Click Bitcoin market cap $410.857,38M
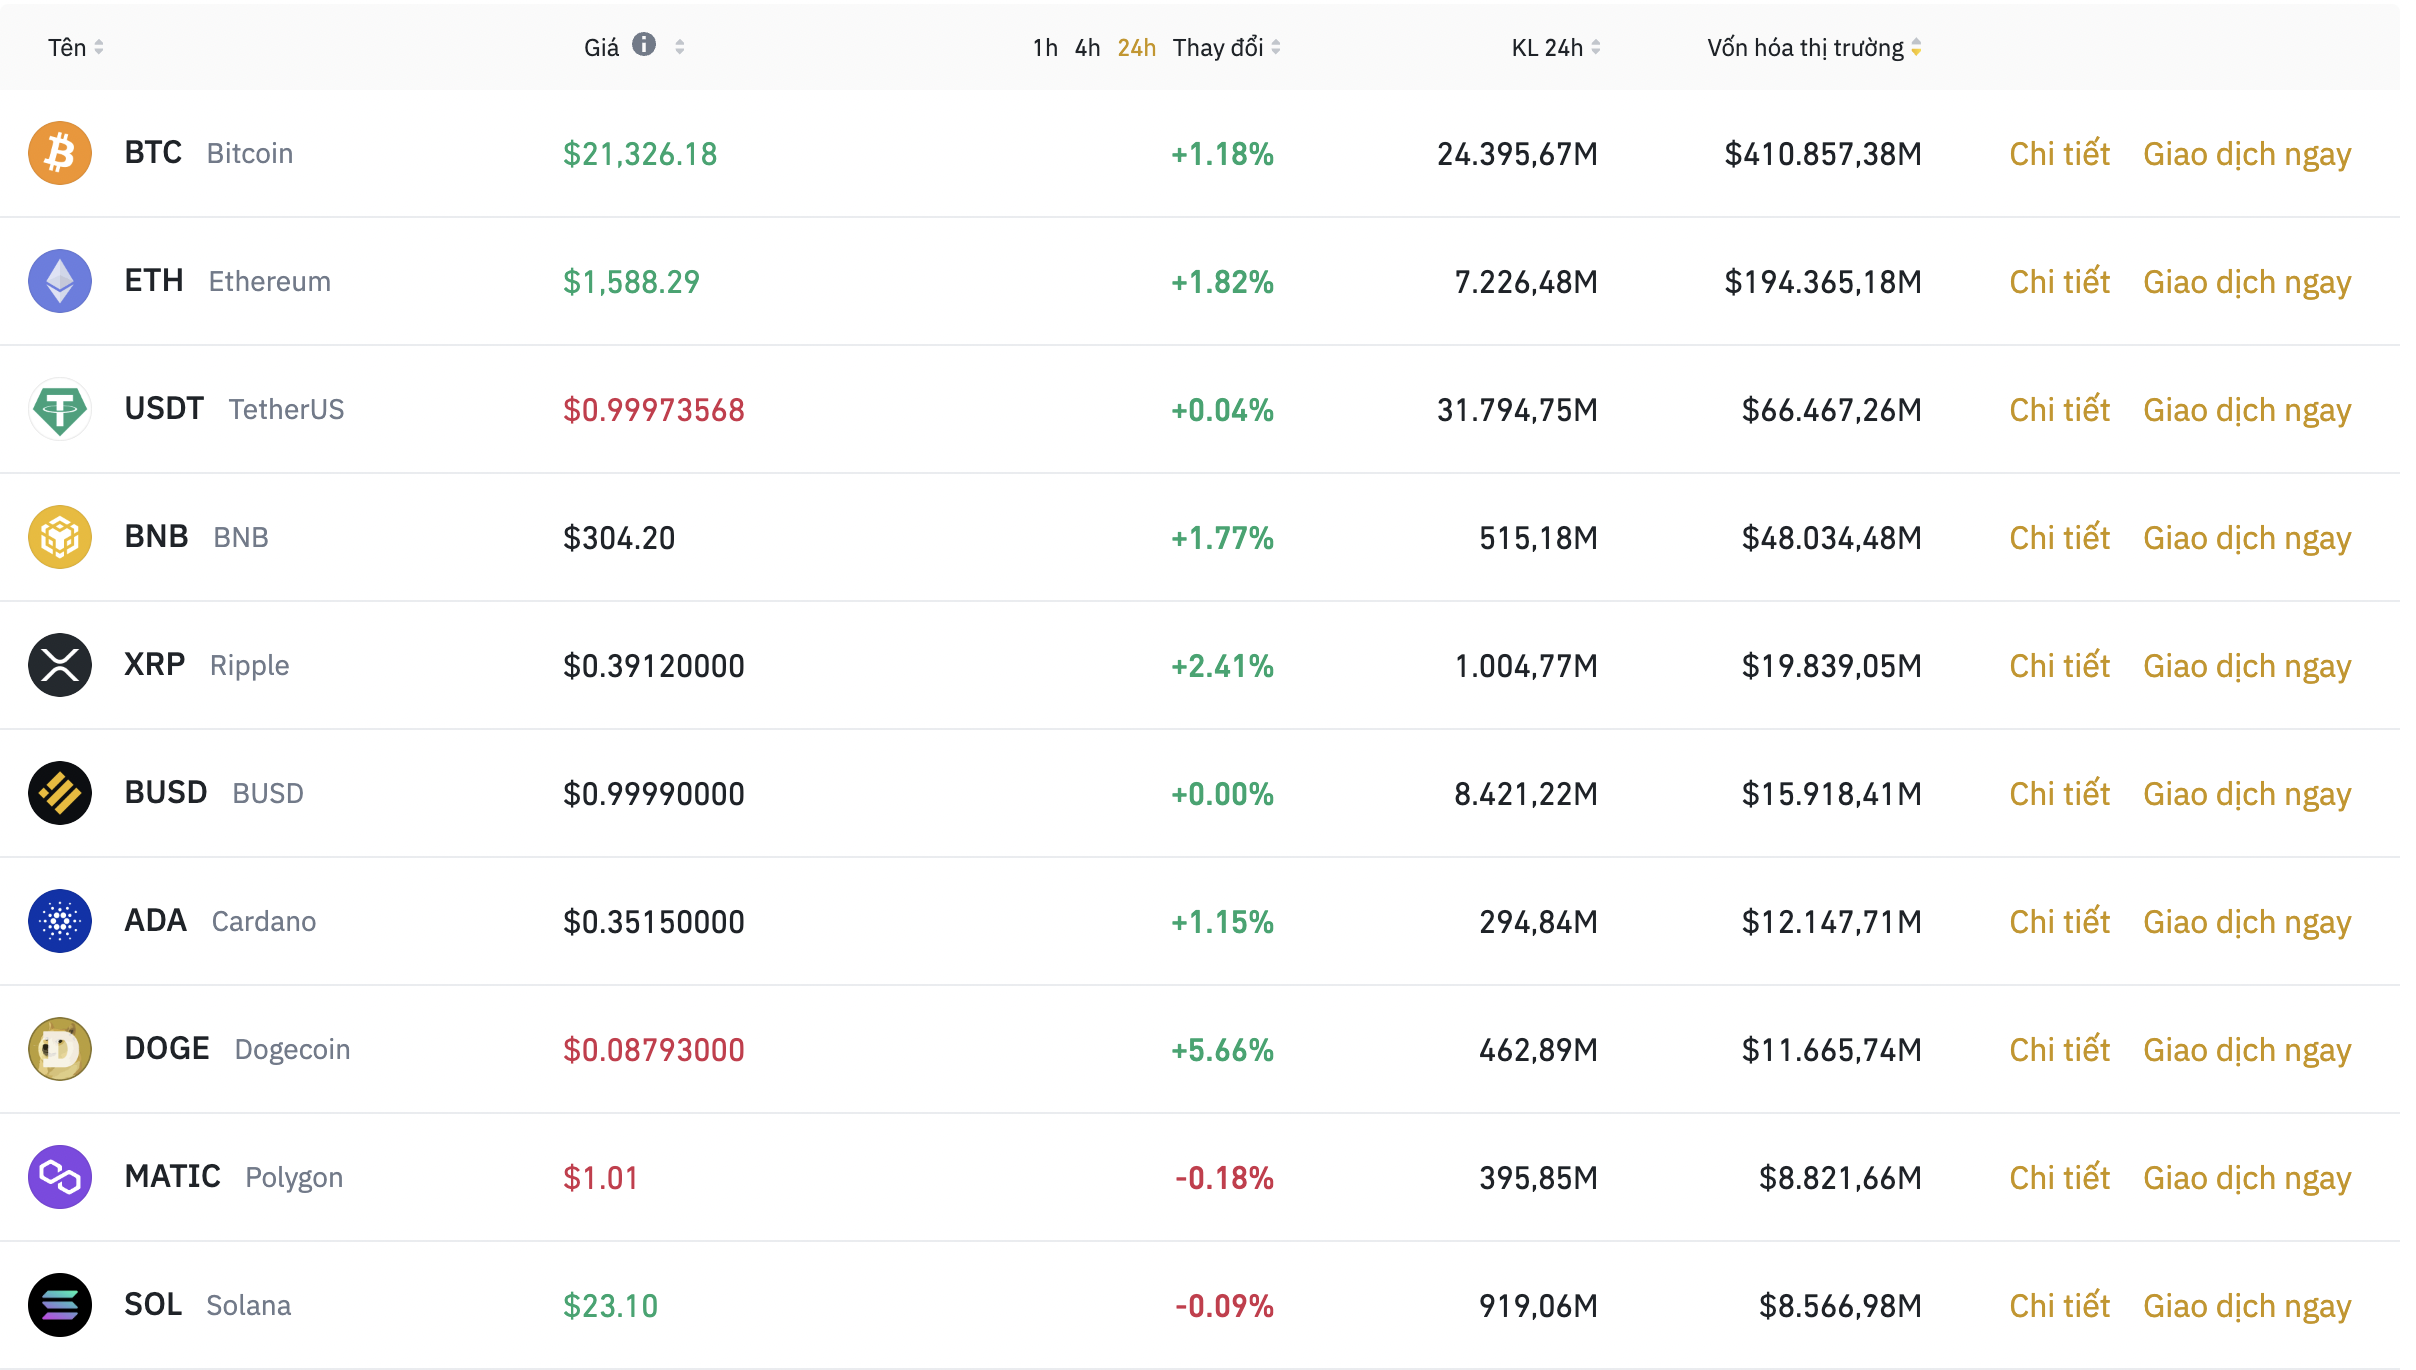Image resolution: width=2416 pixels, height=1370 pixels. coord(1823,154)
